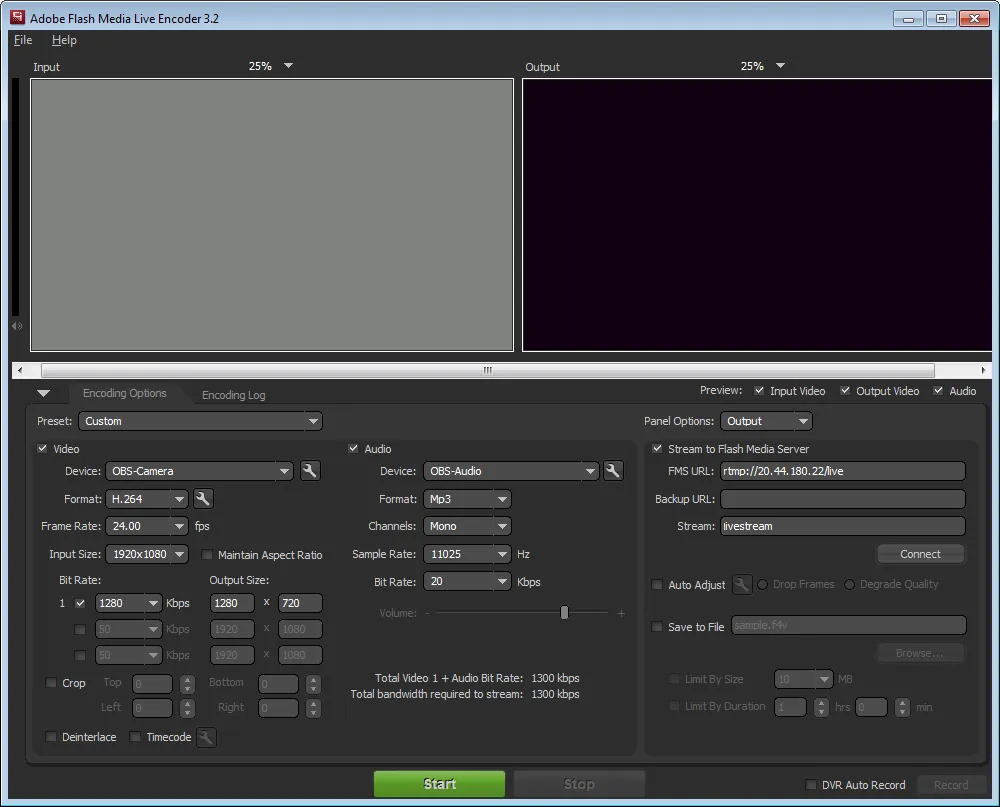Click the Record button
Image resolution: width=1000 pixels, height=807 pixels.
951,785
